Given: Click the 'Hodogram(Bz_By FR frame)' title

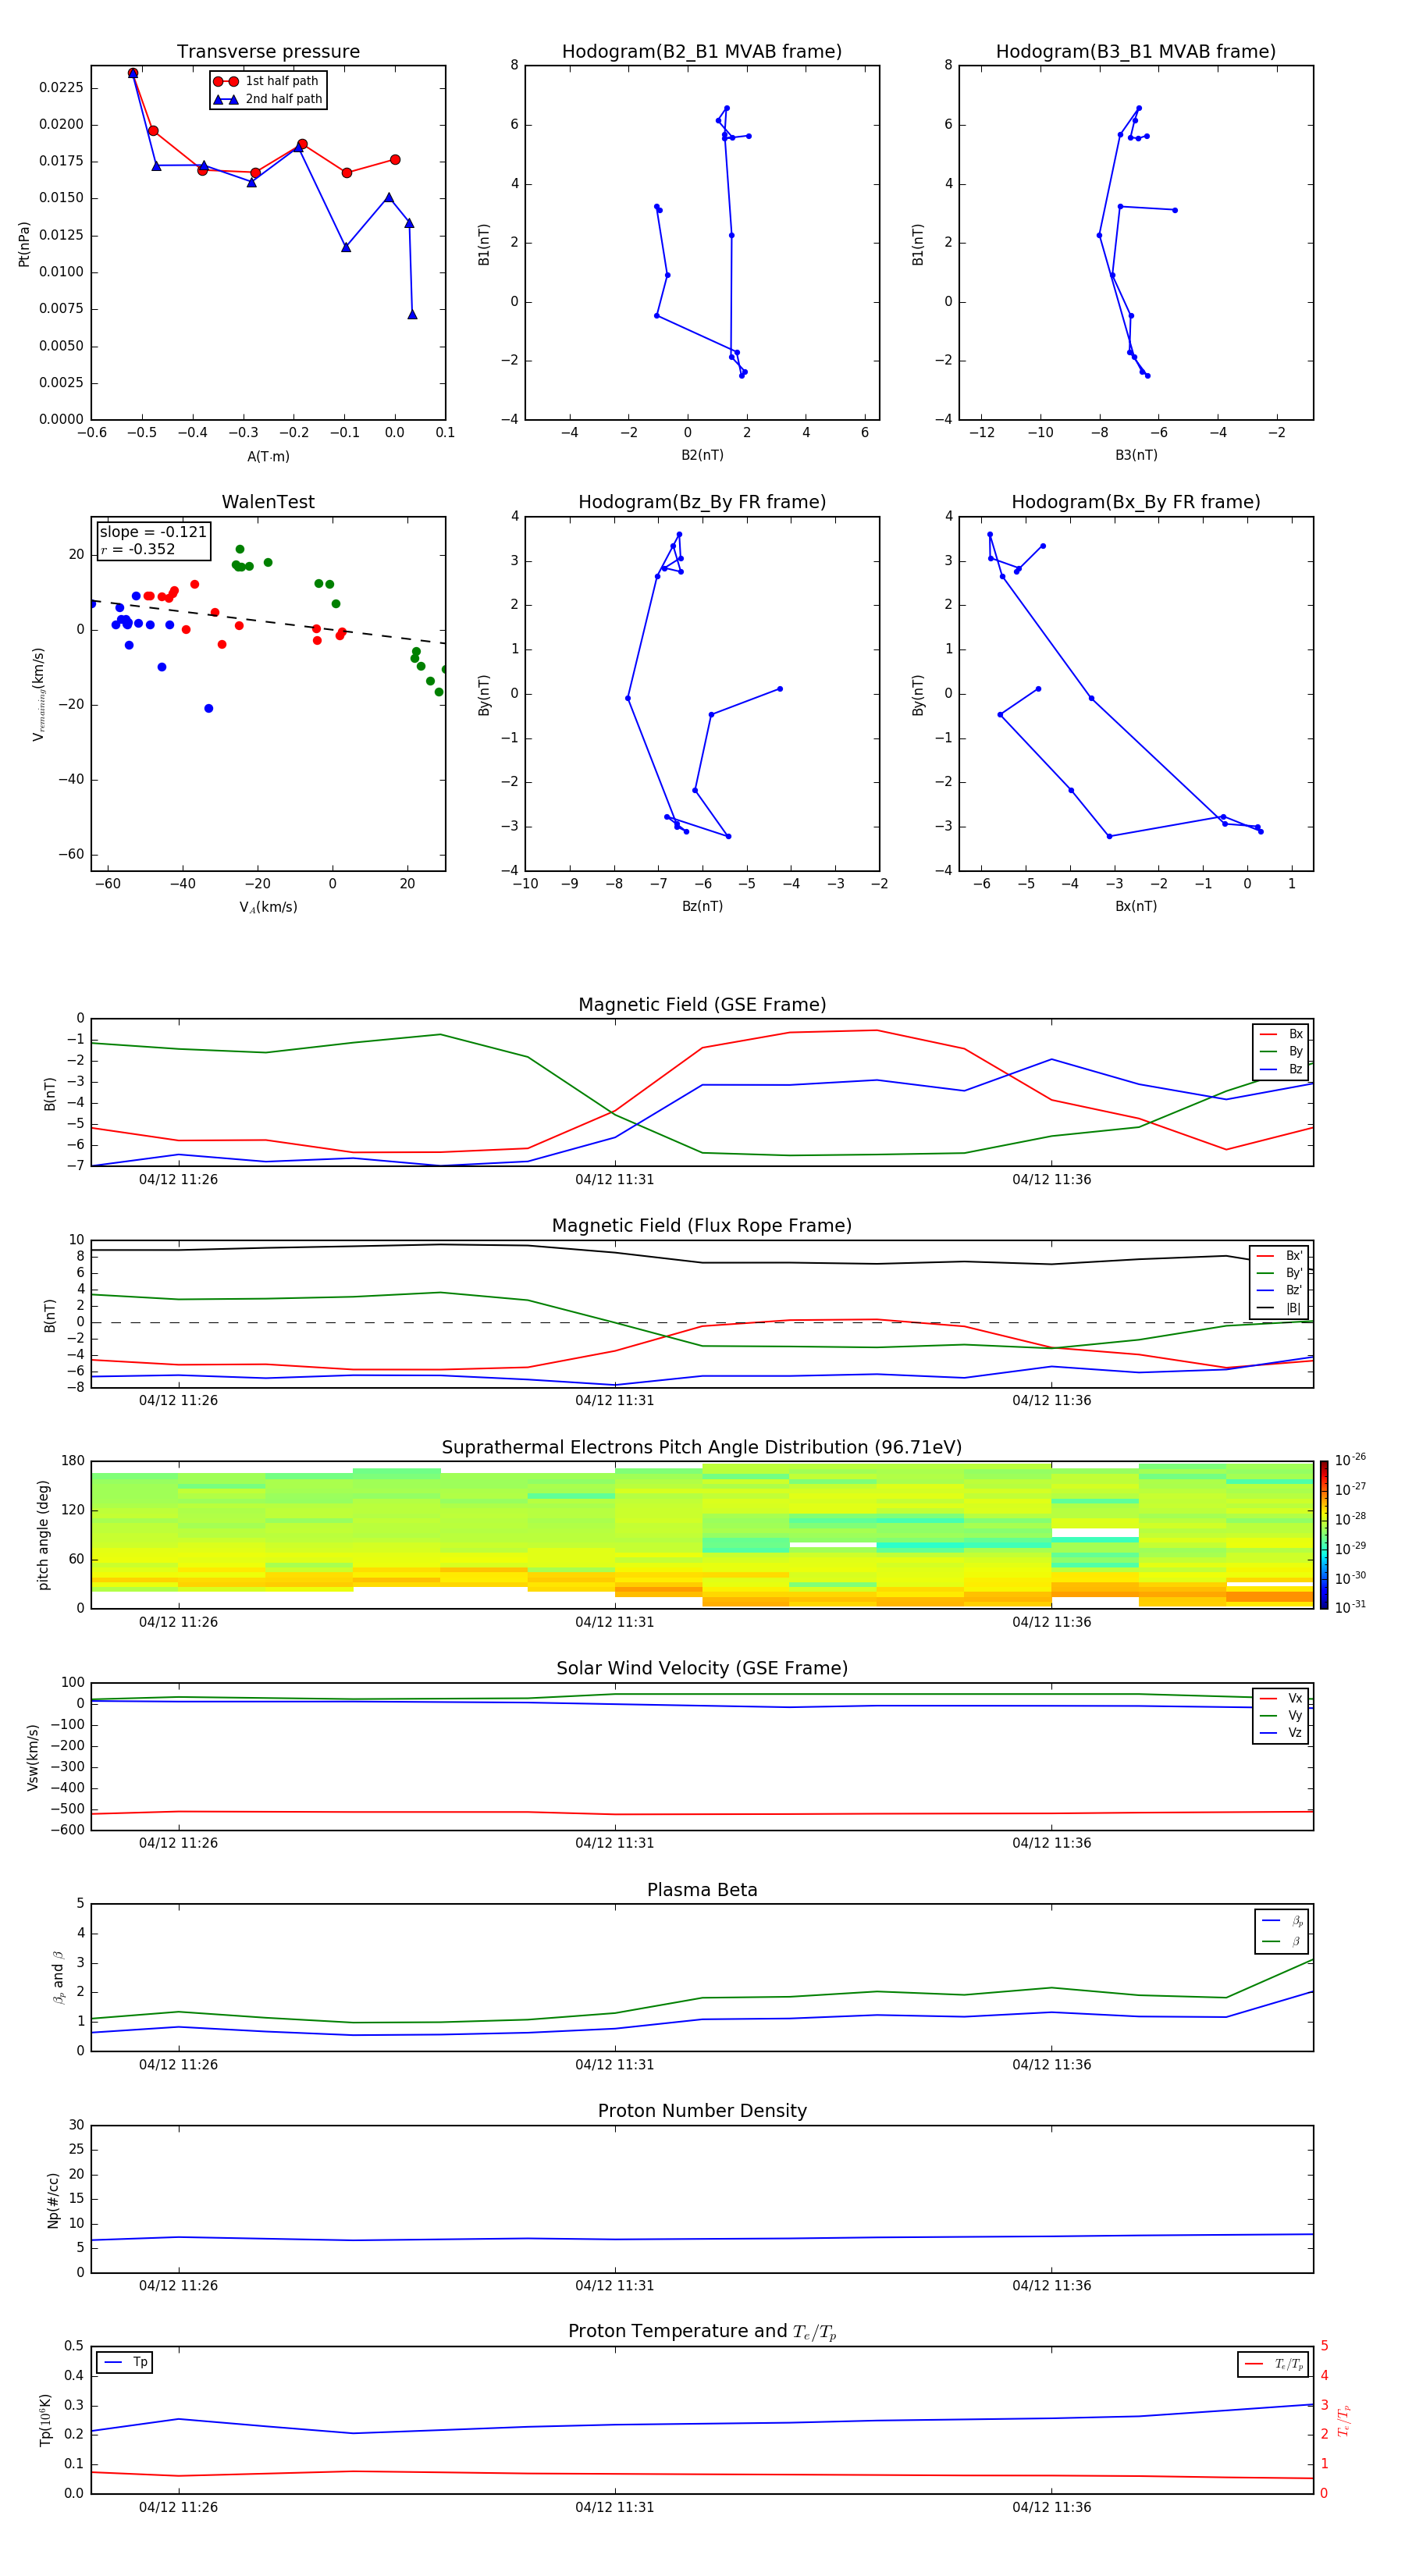Looking at the screenshot, I should tap(702, 502).
